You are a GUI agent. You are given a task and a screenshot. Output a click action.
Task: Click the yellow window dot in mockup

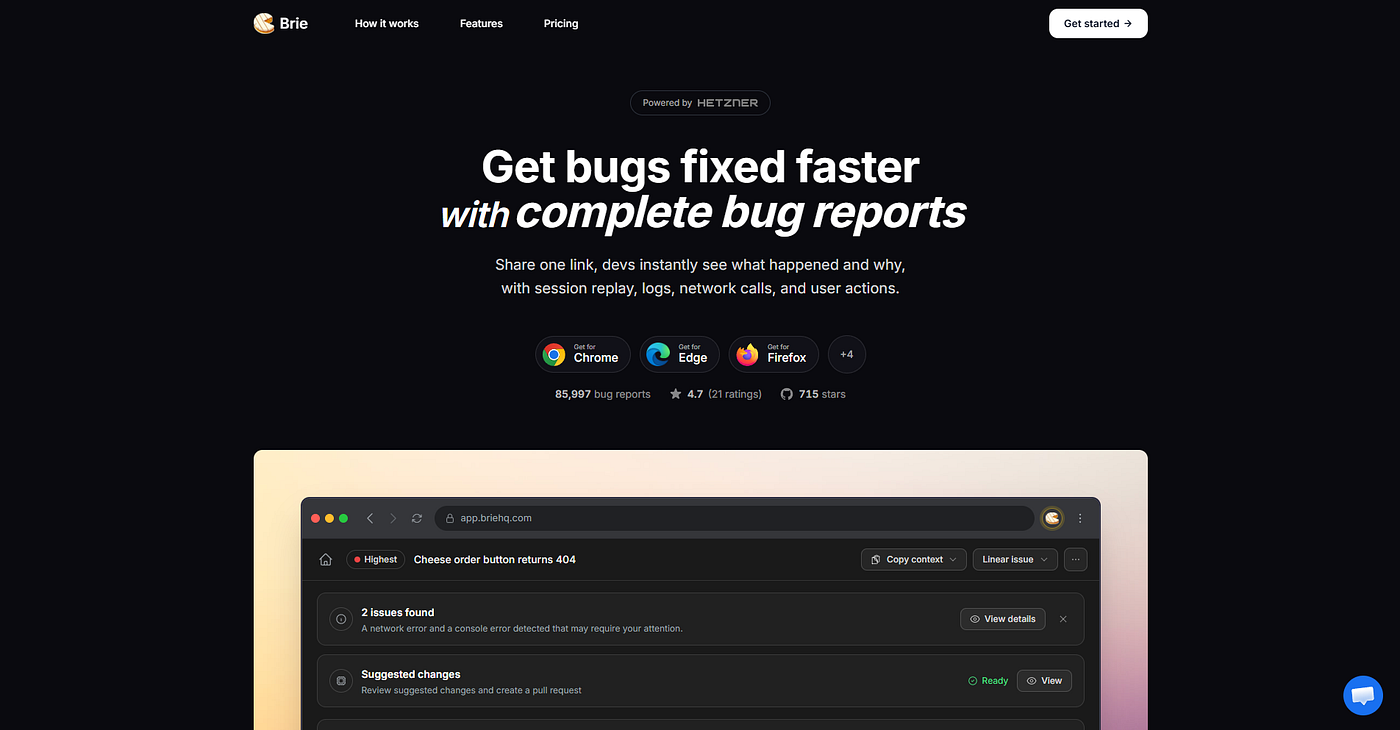(330, 518)
